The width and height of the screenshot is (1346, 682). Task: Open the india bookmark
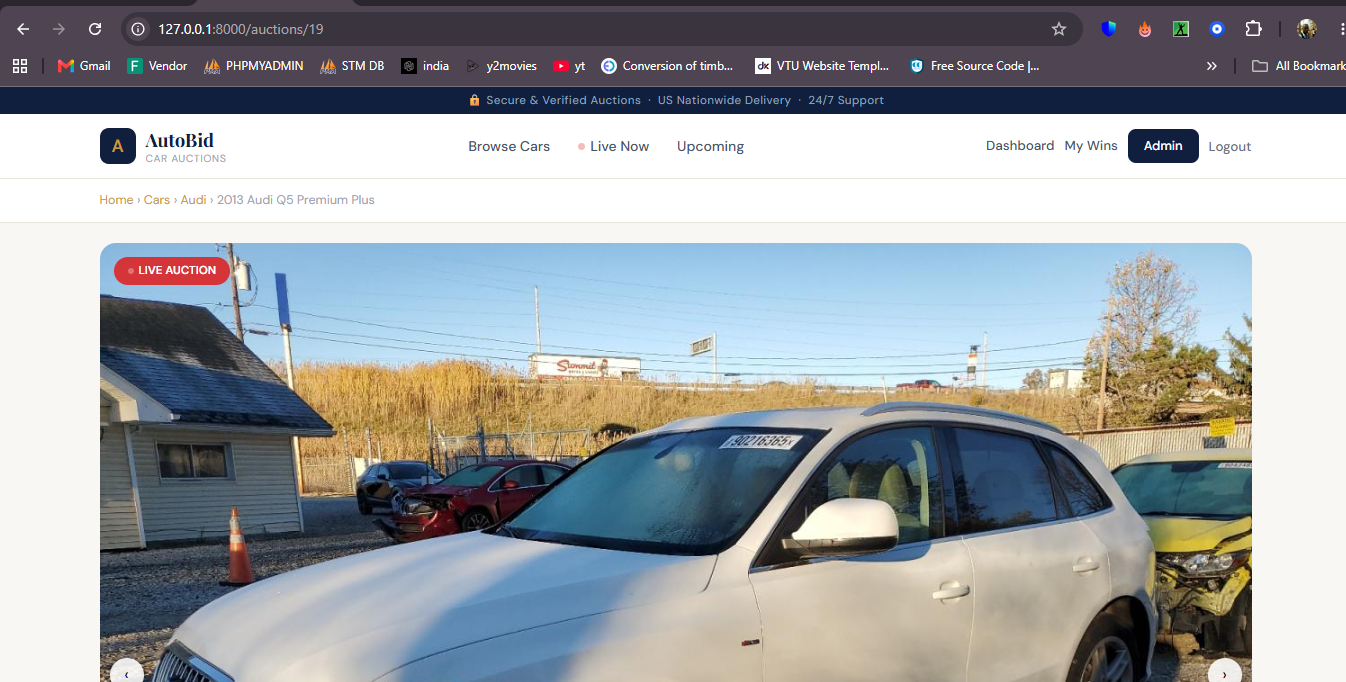(x=425, y=66)
